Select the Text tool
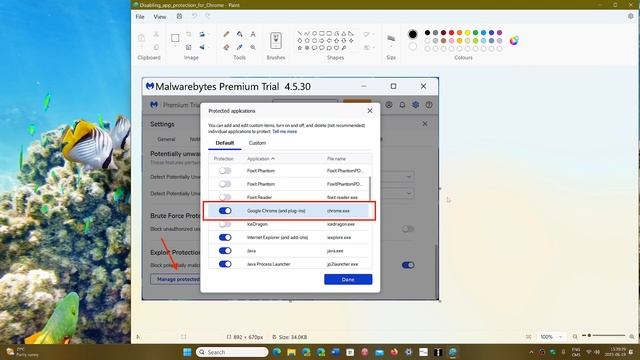Image resolution: width=640 pixels, height=360 pixels. click(253, 35)
